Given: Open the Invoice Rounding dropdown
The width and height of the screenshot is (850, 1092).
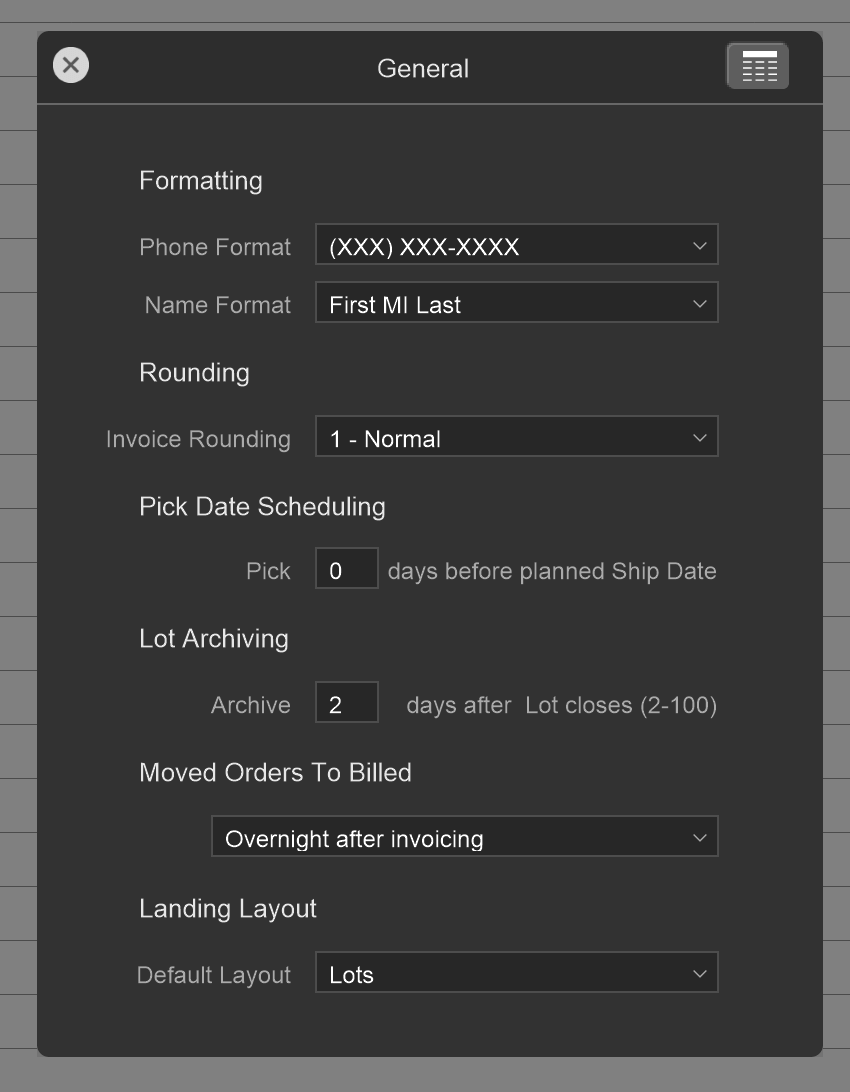Looking at the screenshot, I should click(x=516, y=437).
